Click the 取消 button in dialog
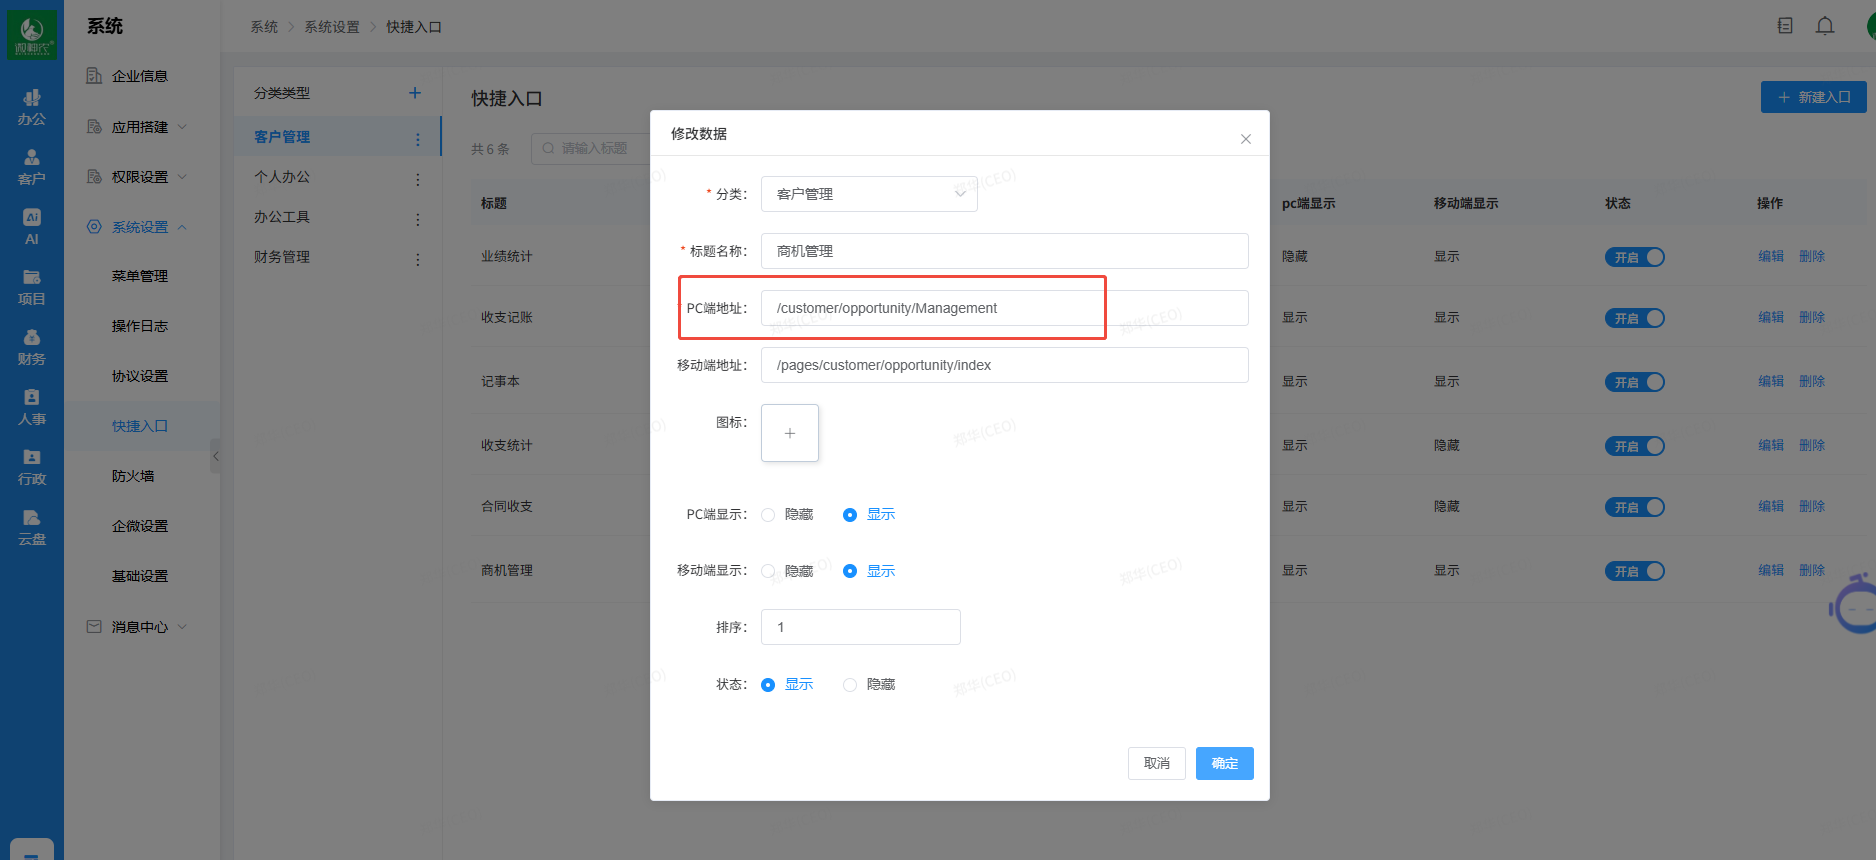 [1156, 763]
